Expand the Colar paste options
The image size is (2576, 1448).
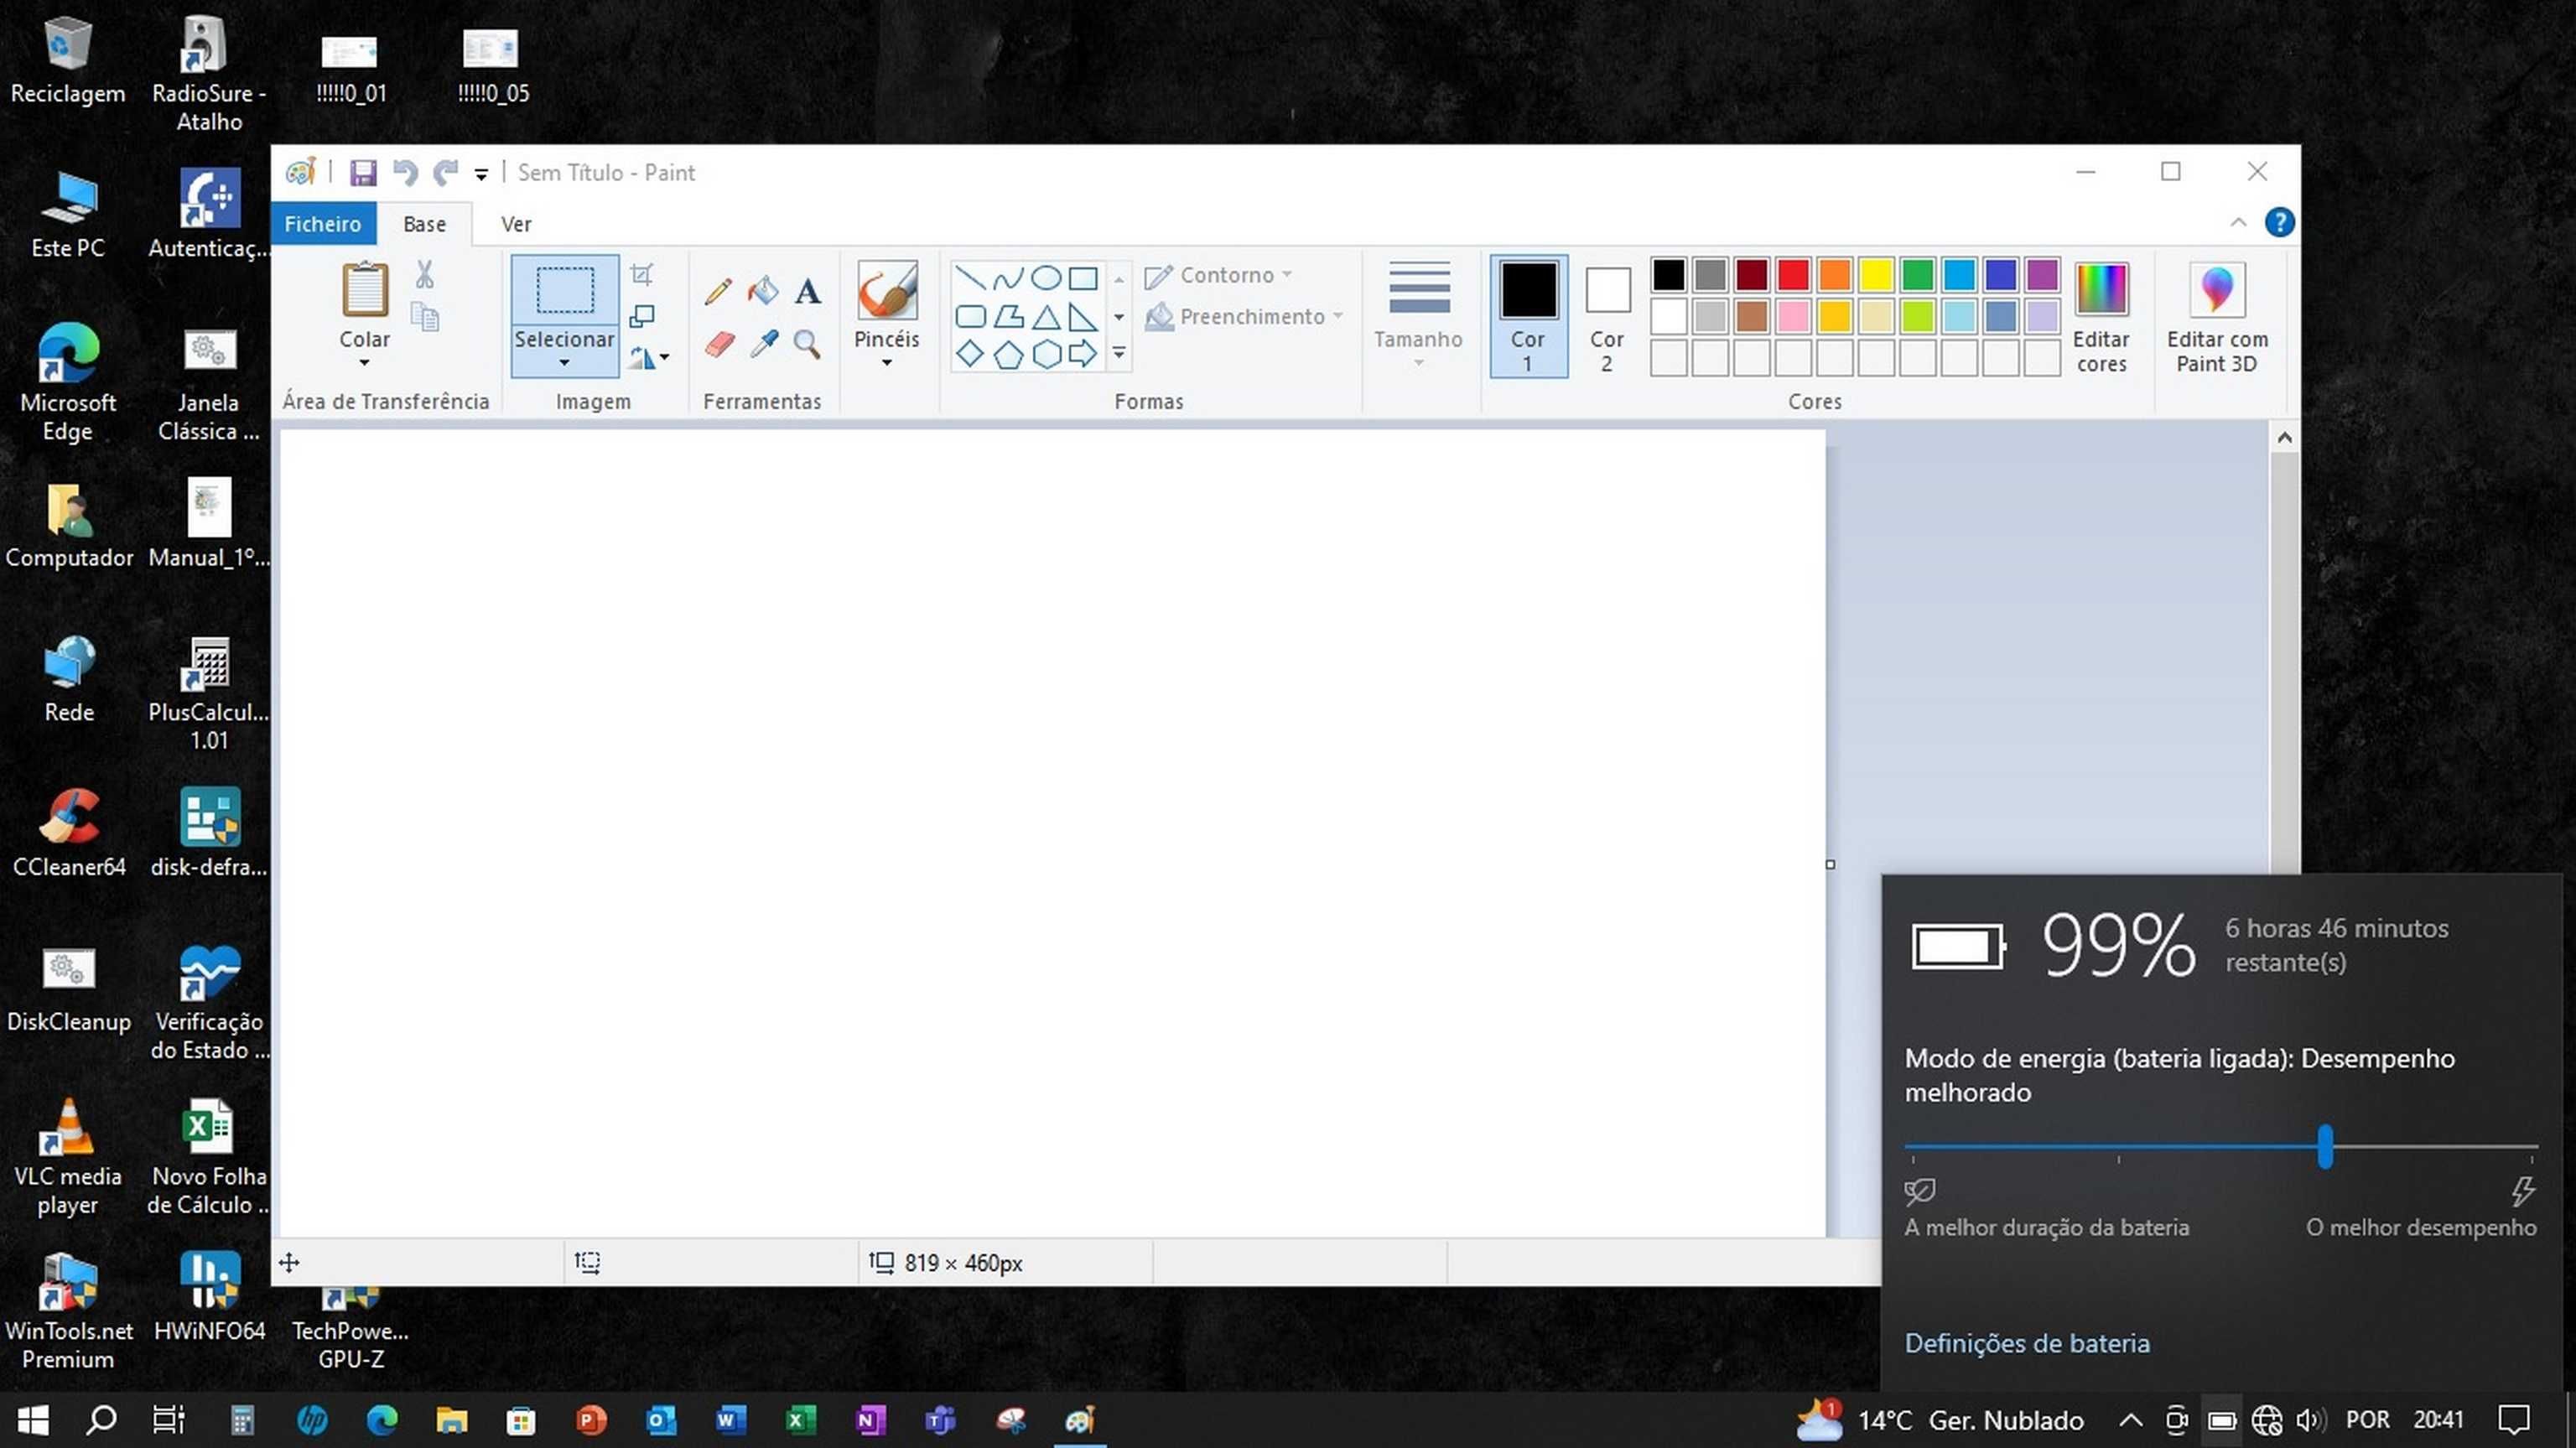point(364,363)
